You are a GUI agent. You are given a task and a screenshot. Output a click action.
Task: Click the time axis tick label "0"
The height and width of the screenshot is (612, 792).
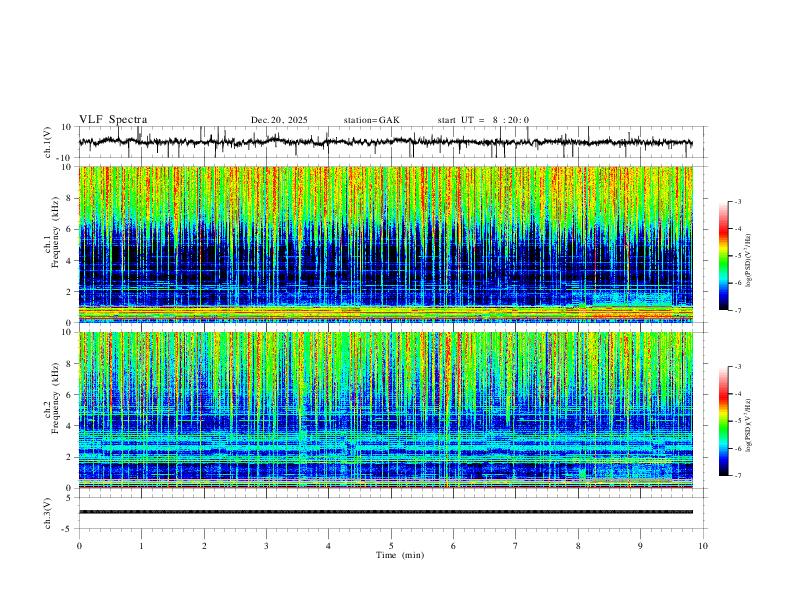[x=79, y=546]
